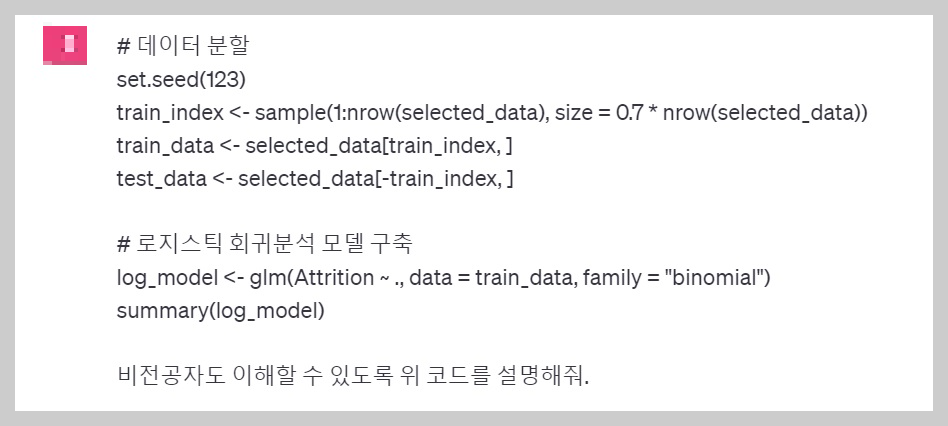This screenshot has height=426, width=948.
Task: Click on 'selected_data[train_index, ]' text
Action: (379, 146)
